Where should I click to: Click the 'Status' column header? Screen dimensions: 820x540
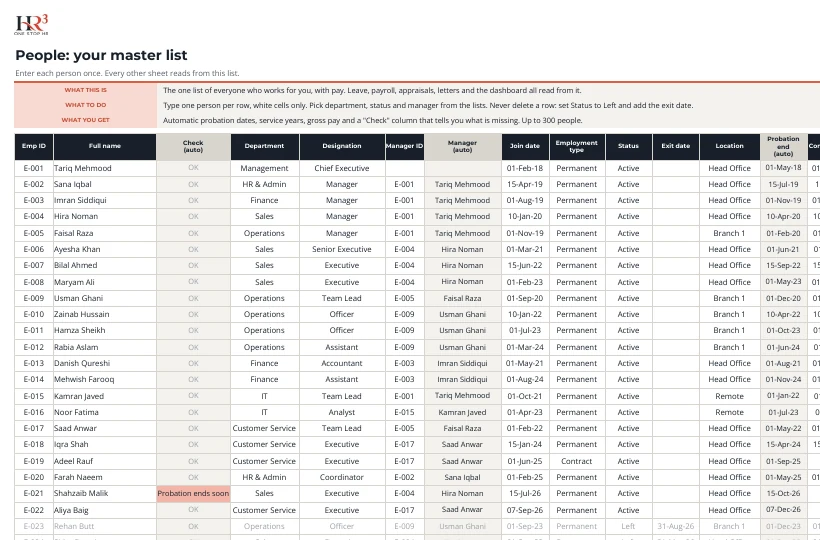[629, 146]
